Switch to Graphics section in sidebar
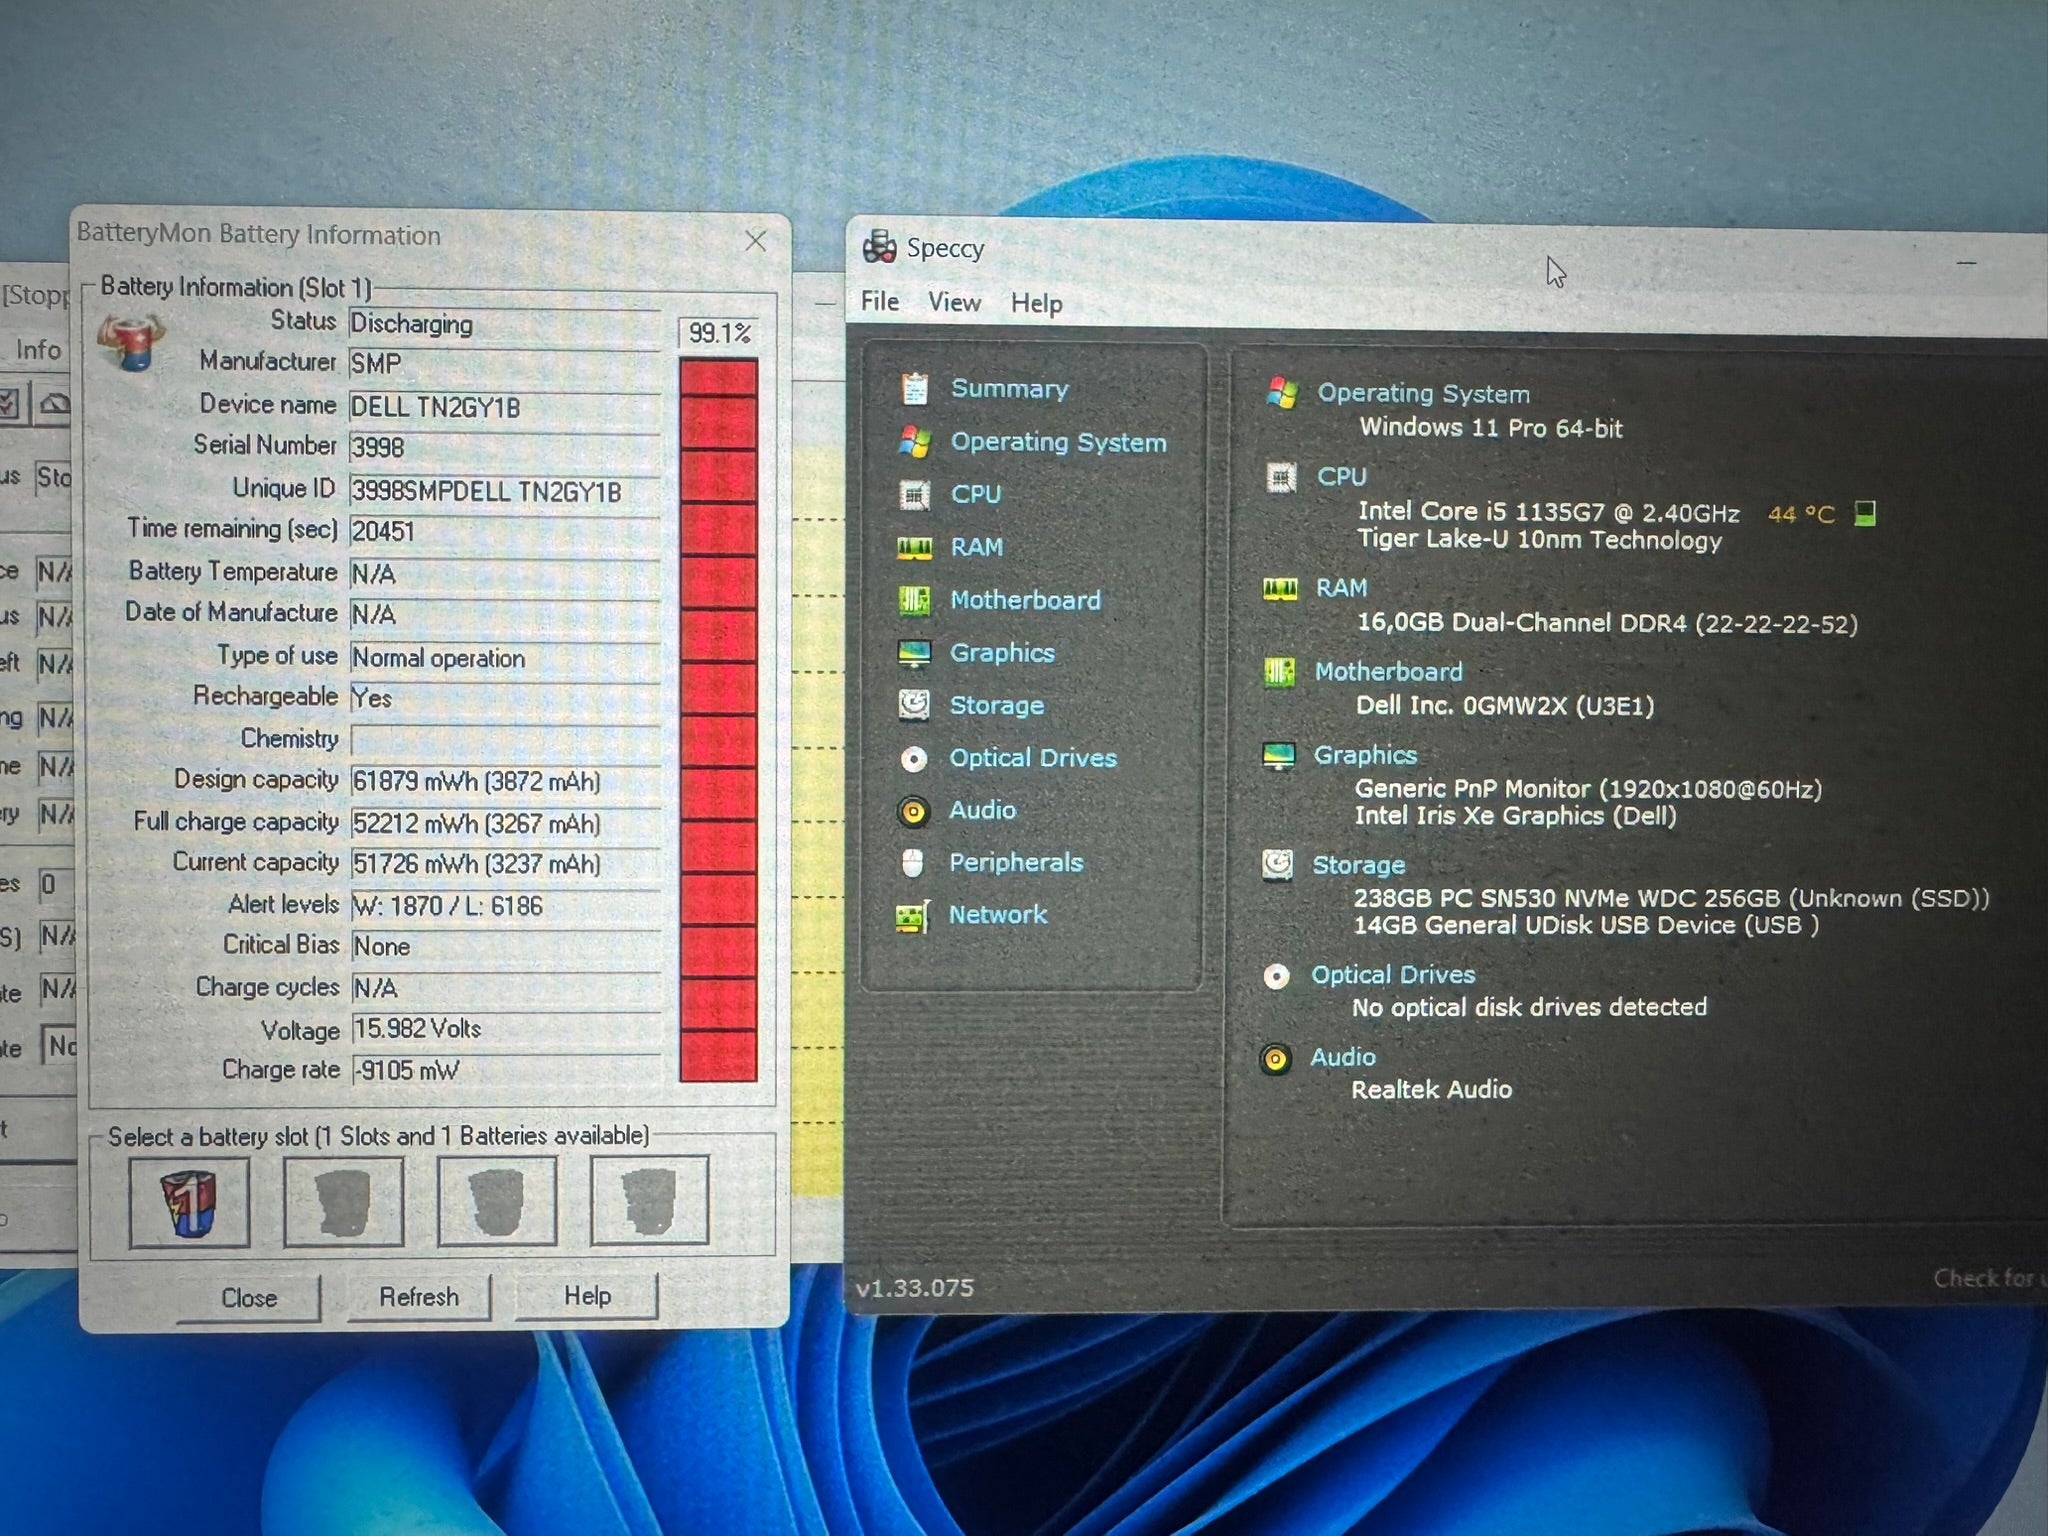Screen dimensions: 2048x1536 (1002, 653)
